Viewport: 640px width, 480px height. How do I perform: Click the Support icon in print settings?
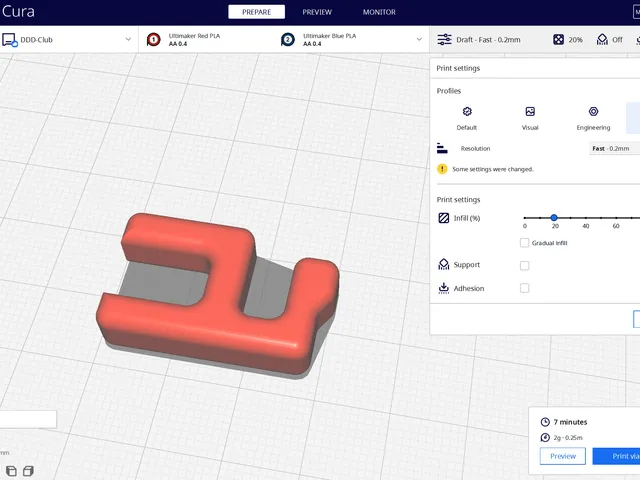point(444,264)
